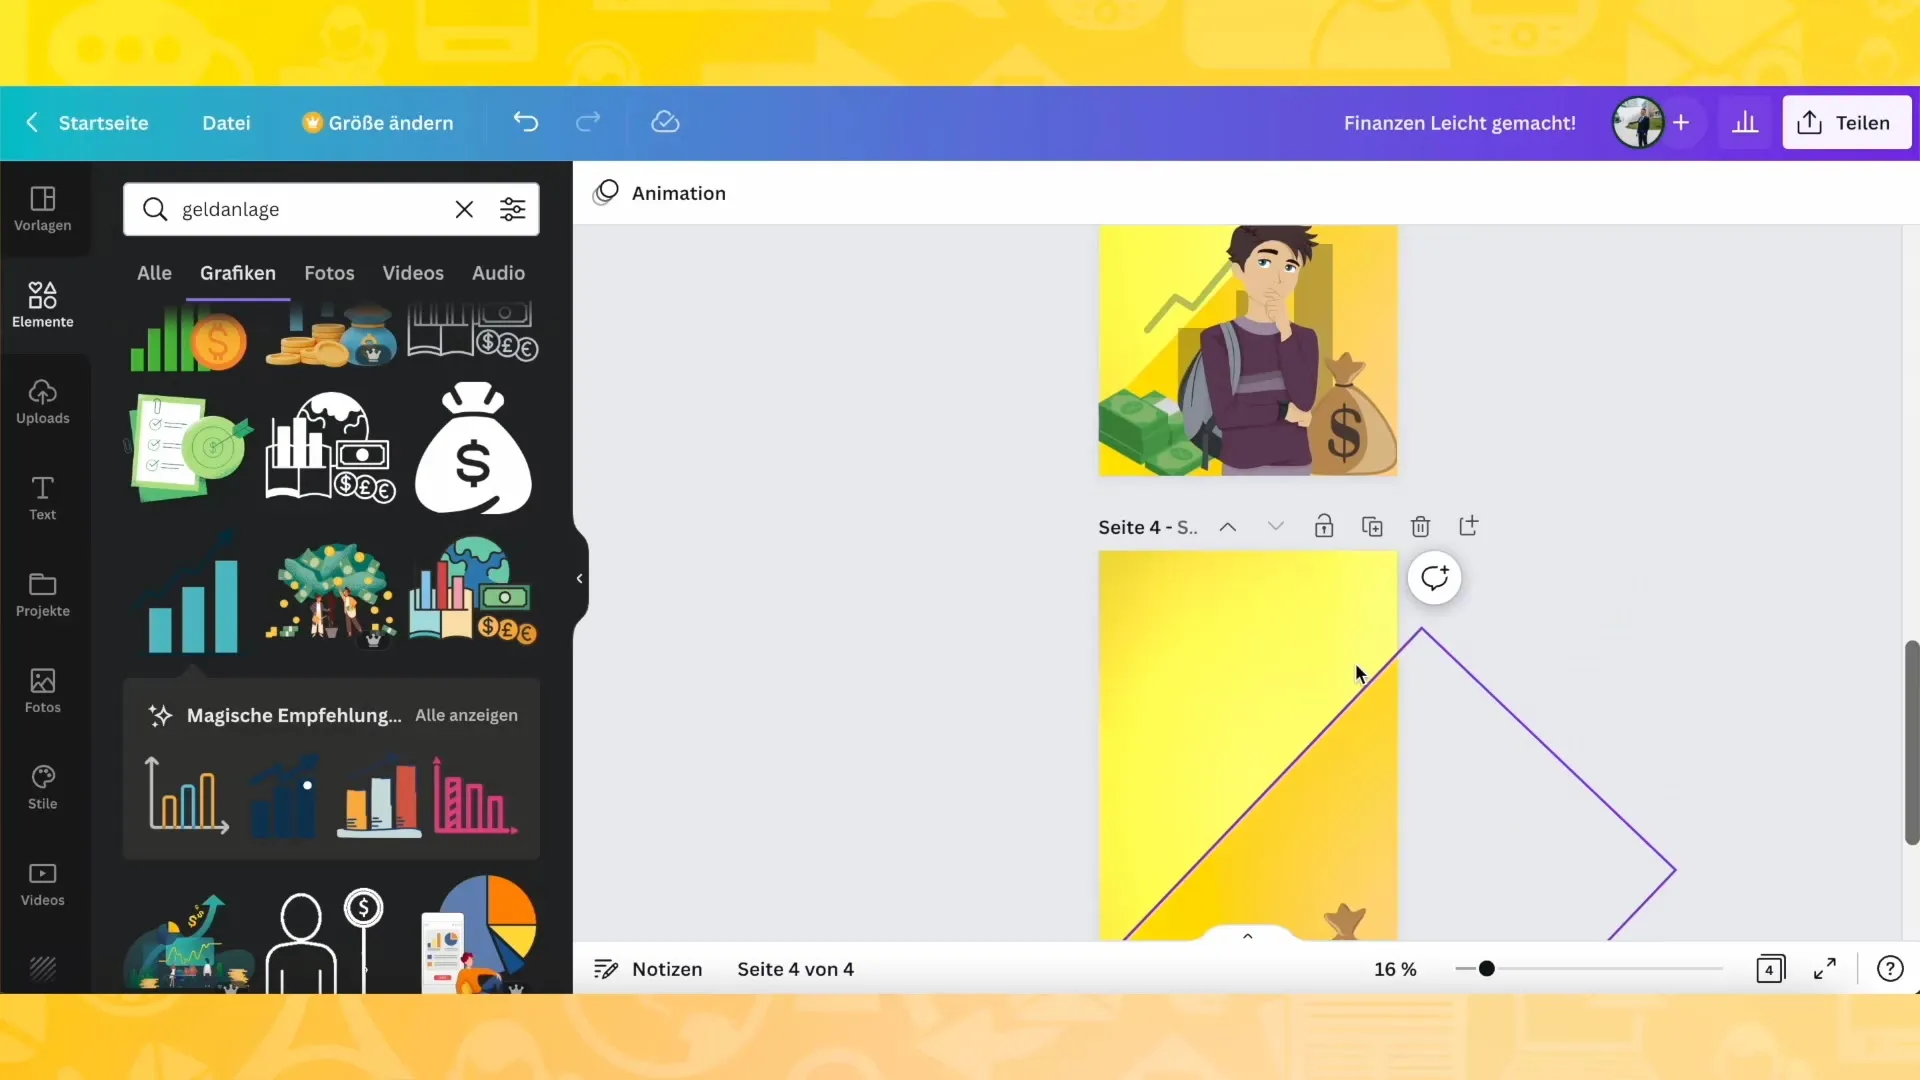Click the Videos tab in search results

pyautogui.click(x=413, y=273)
